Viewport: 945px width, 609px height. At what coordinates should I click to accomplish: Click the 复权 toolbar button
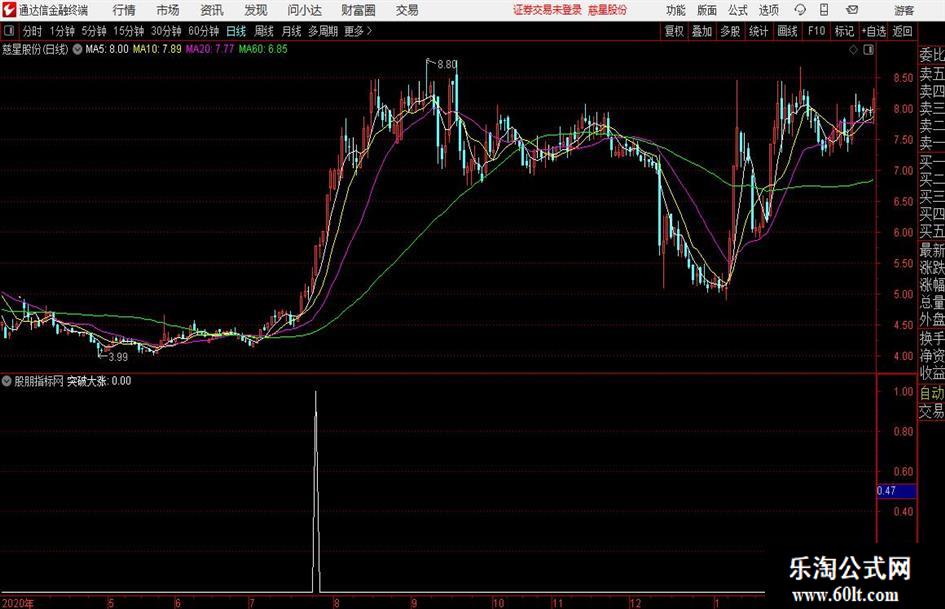pyautogui.click(x=674, y=31)
